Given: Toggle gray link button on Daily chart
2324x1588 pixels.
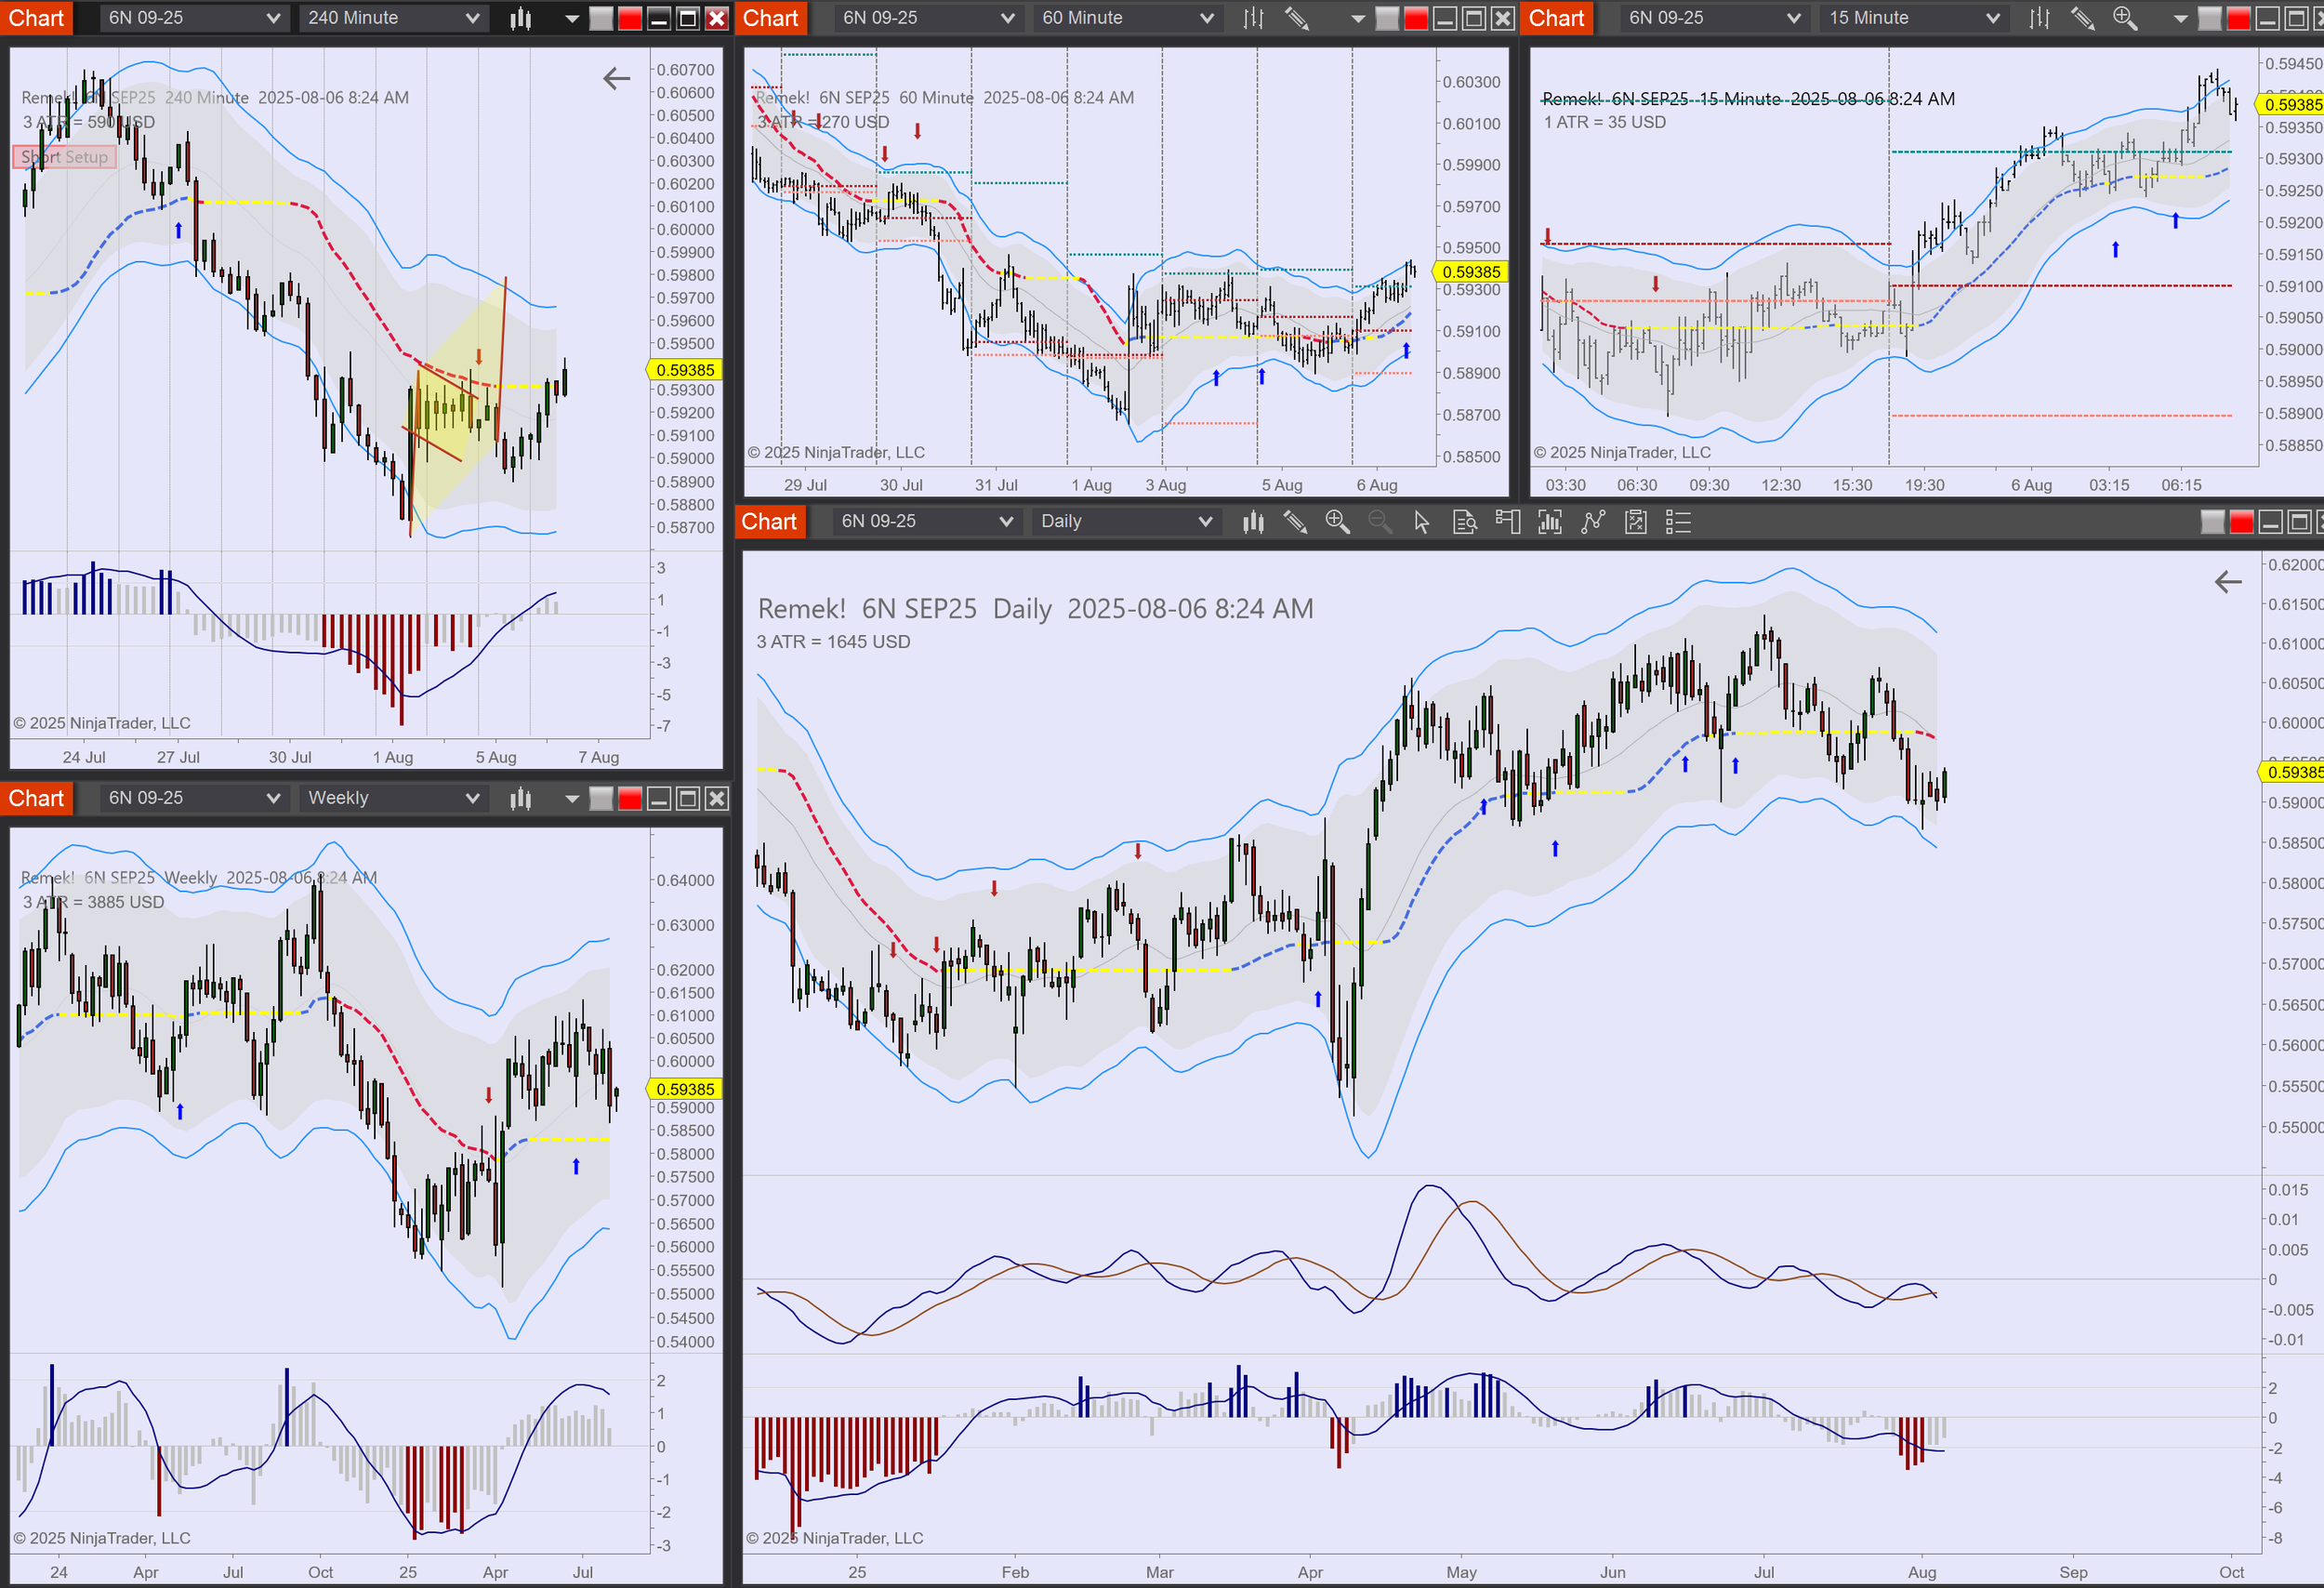Looking at the screenshot, I should (x=2213, y=522).
